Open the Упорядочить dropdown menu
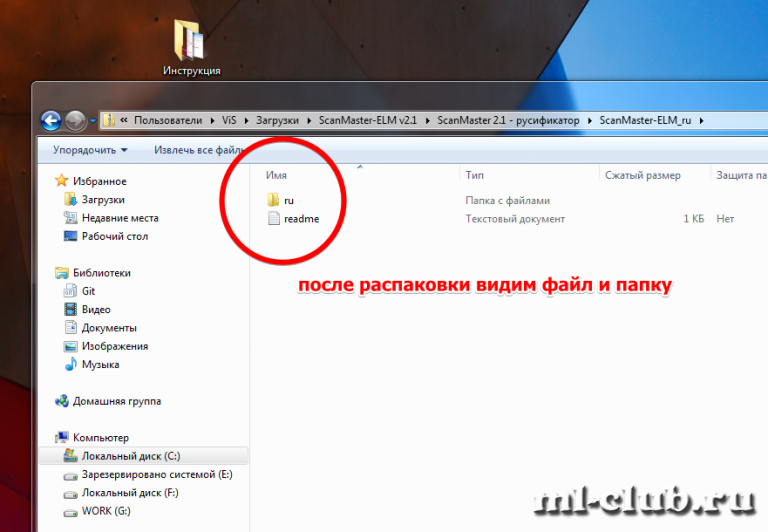This screenshot has width=768, height=532. [90, 150]
